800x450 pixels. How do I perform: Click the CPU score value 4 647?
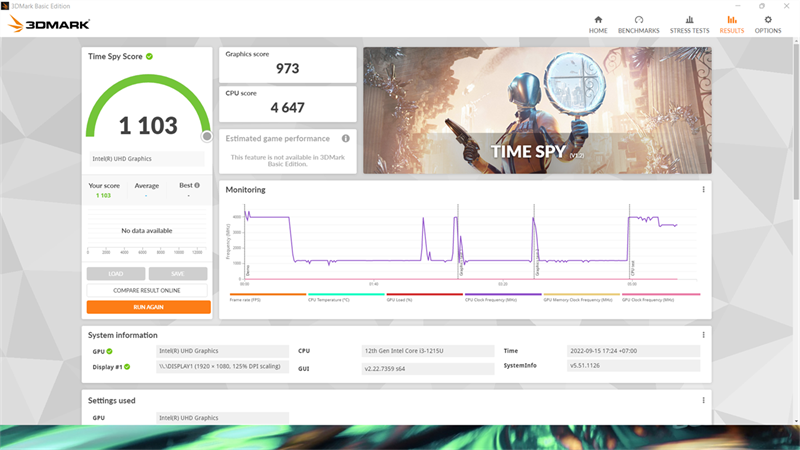tap(287, 108)
